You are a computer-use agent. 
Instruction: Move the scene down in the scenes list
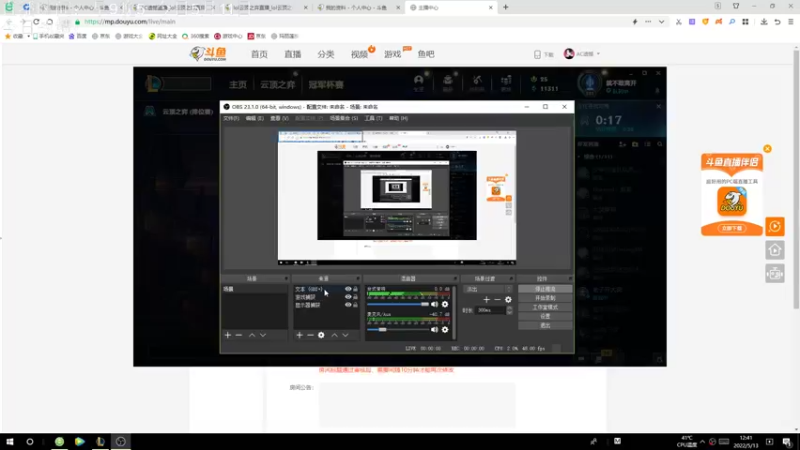[263, 335]
